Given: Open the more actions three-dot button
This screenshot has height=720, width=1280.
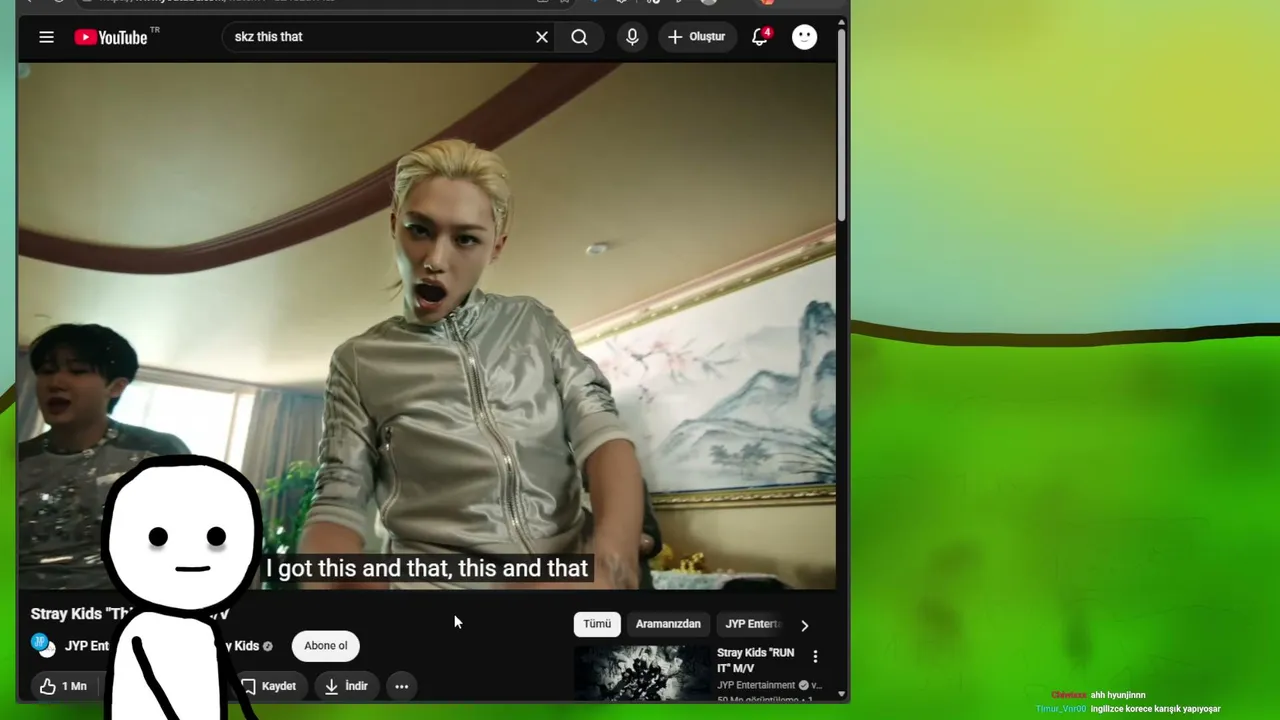Looking at the screenshot, I should pyautogui.click(x=401, y=686).
